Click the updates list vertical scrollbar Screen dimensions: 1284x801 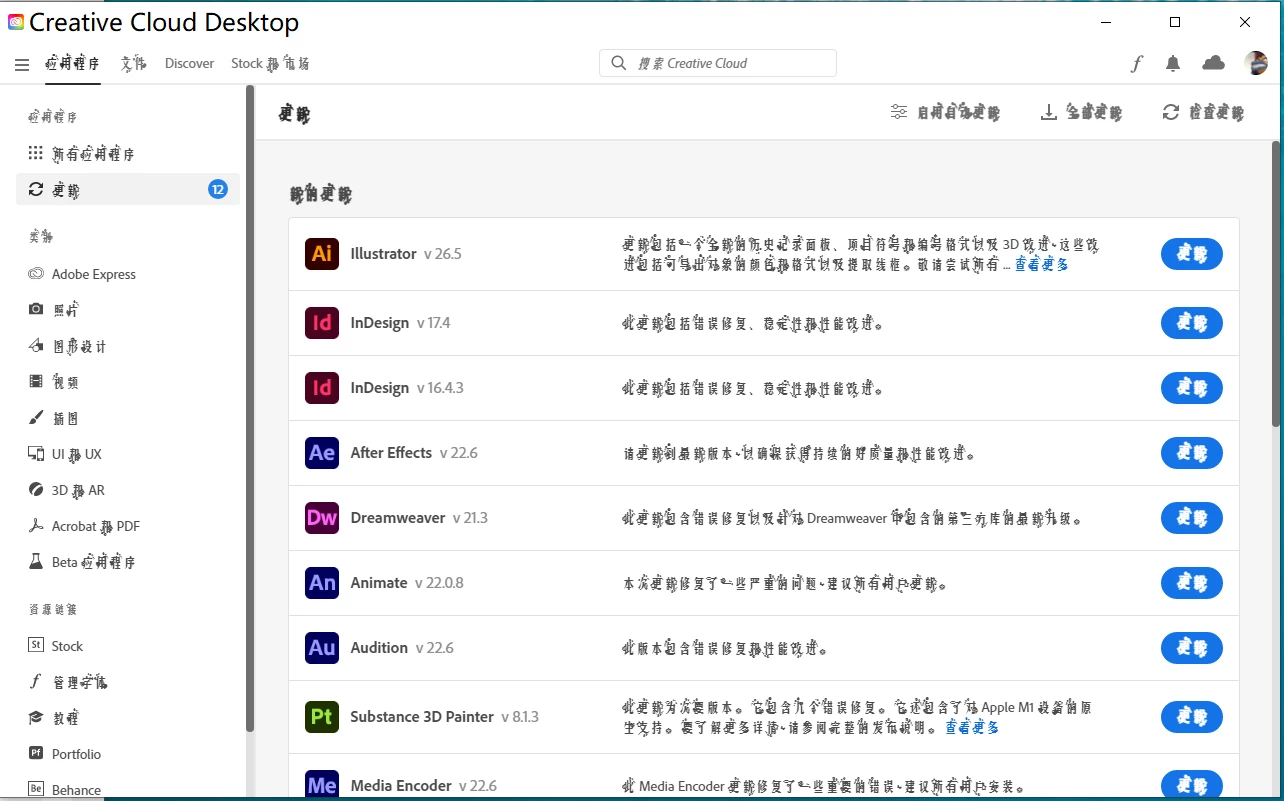[1276, 285]
